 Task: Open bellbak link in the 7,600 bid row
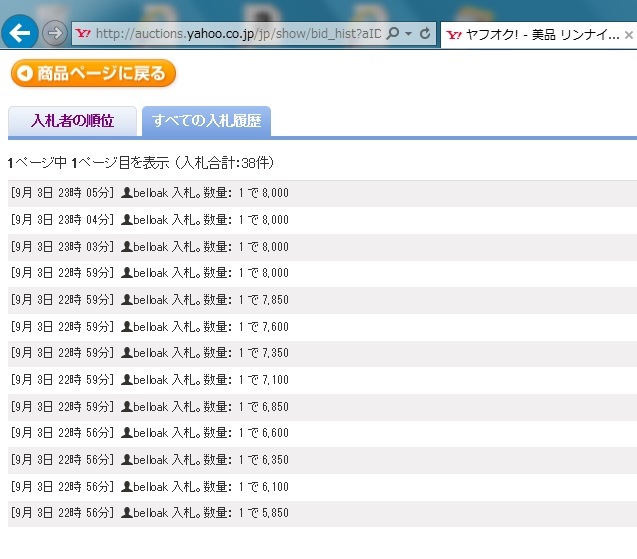(150, 326)
